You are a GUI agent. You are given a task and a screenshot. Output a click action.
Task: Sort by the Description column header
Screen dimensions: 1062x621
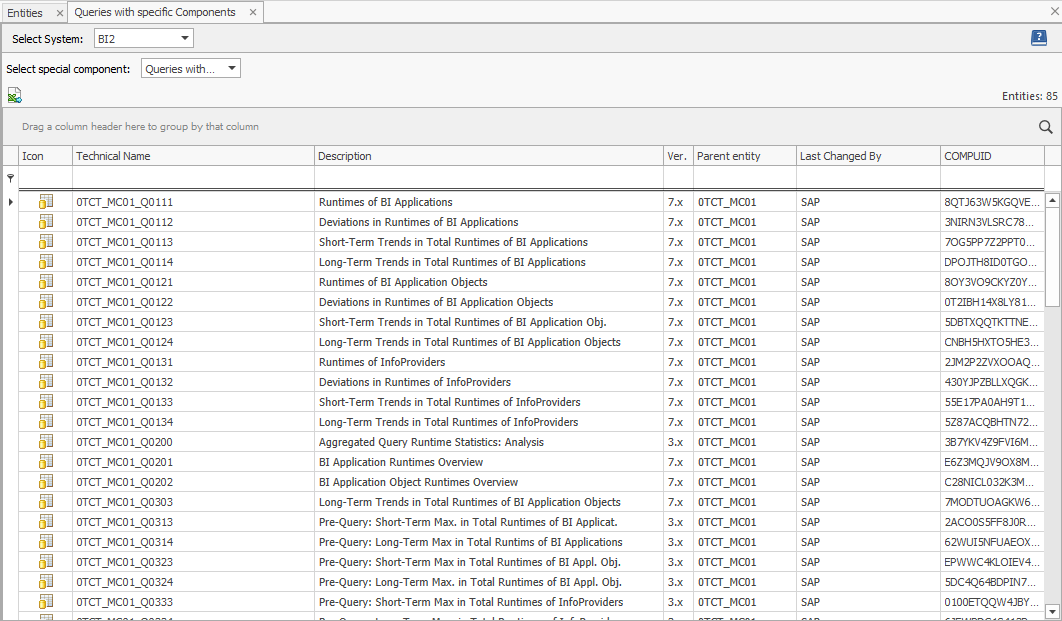tap(400, 156)
